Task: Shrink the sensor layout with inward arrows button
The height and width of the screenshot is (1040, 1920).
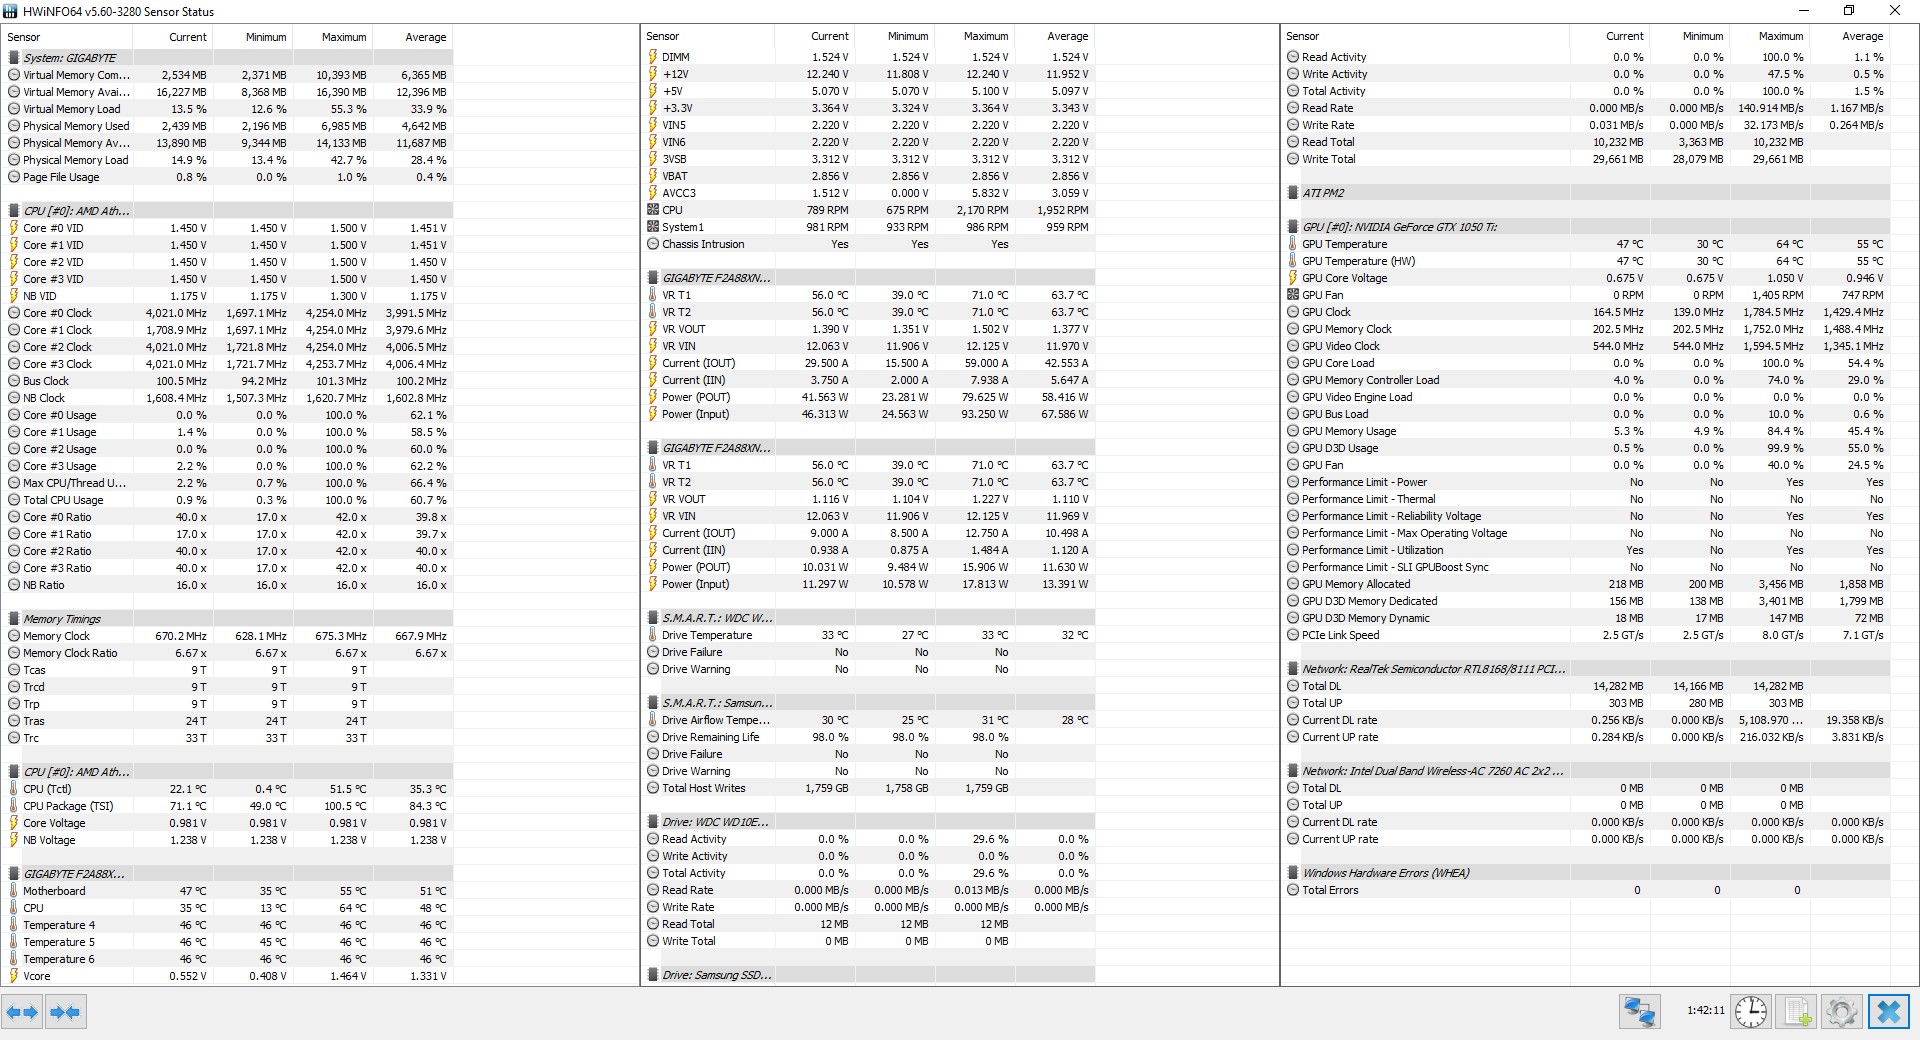Action: coord(65,1012)
